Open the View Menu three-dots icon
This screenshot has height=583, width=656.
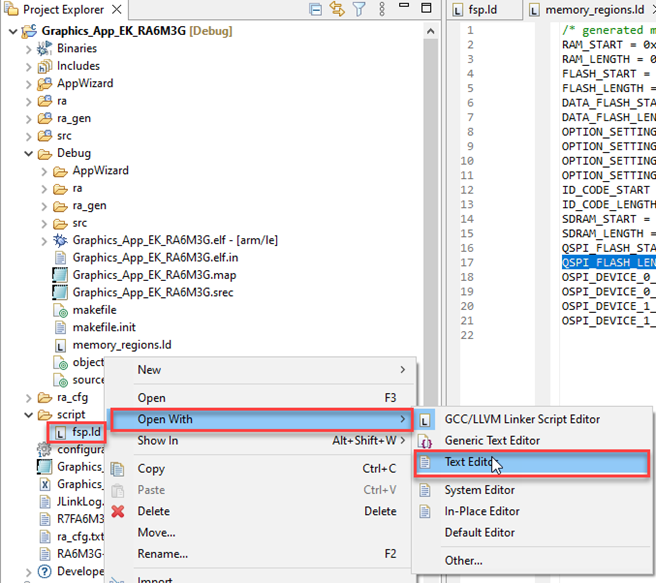382,9
